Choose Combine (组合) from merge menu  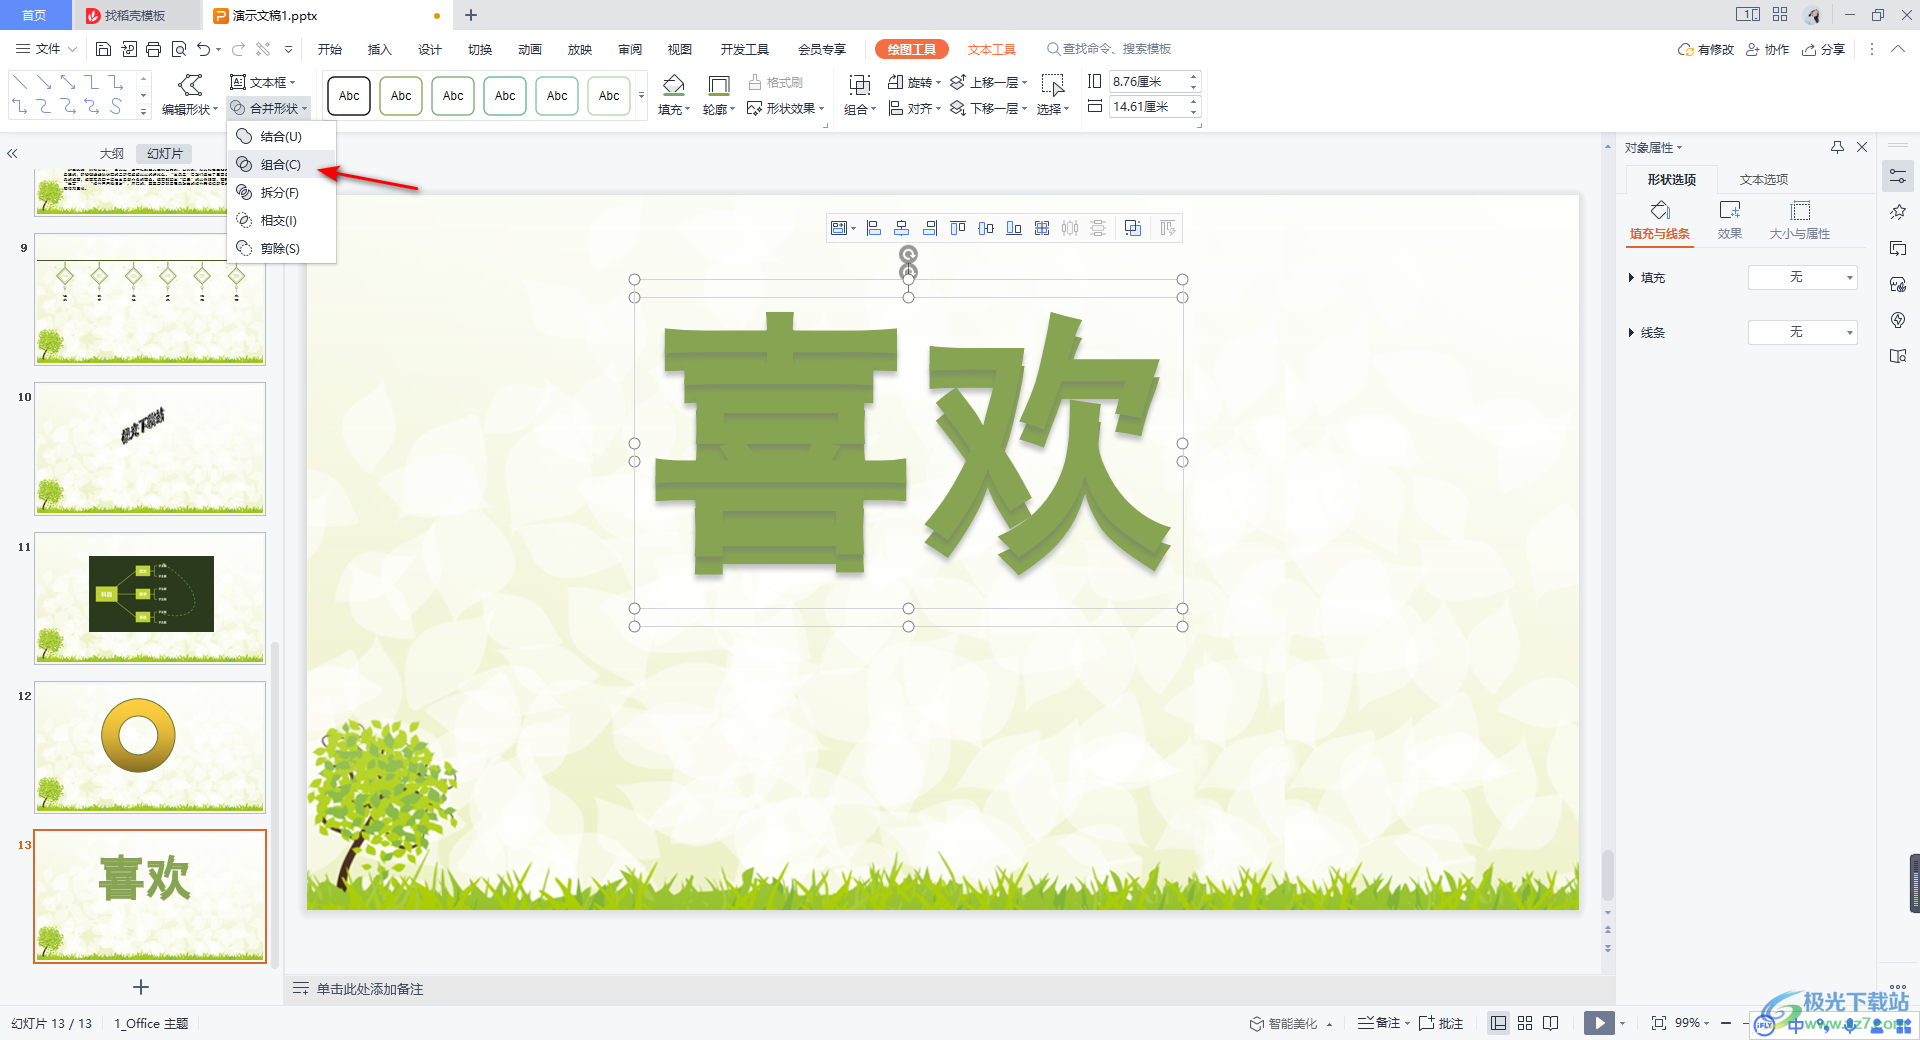tap(281, 165)
